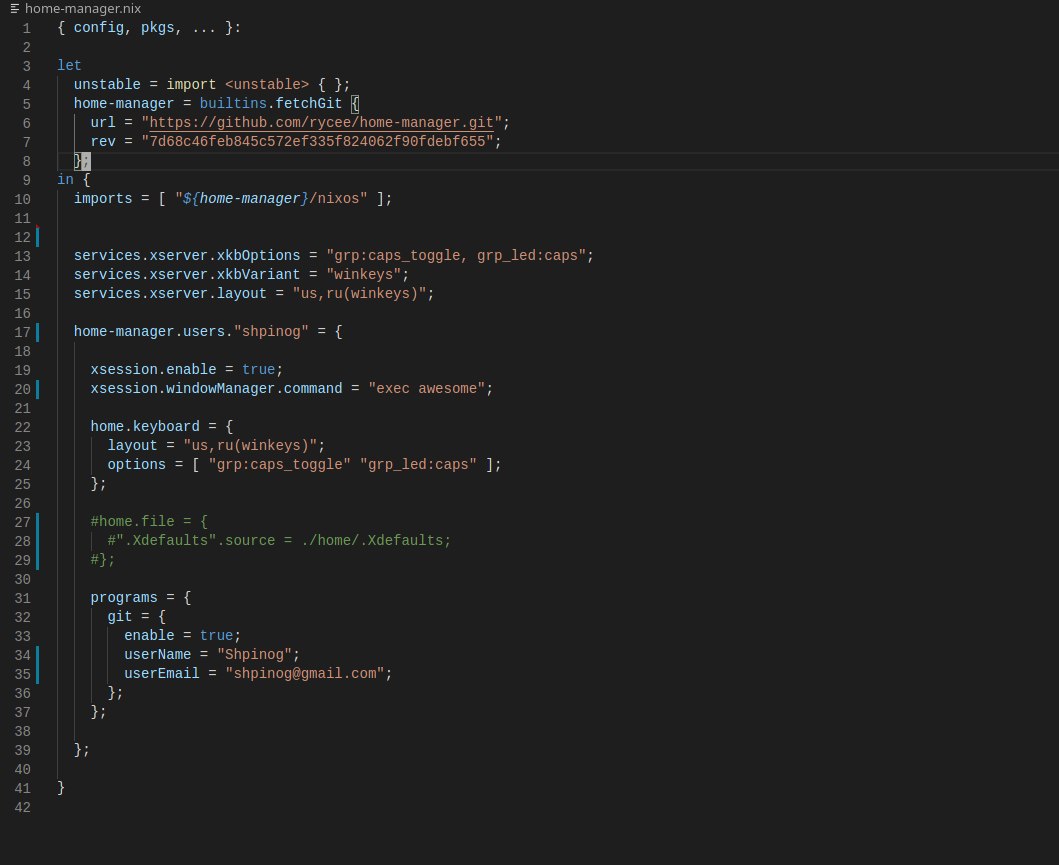
Task: Click the home-manager.nix file icon
Action: point(14,9)
